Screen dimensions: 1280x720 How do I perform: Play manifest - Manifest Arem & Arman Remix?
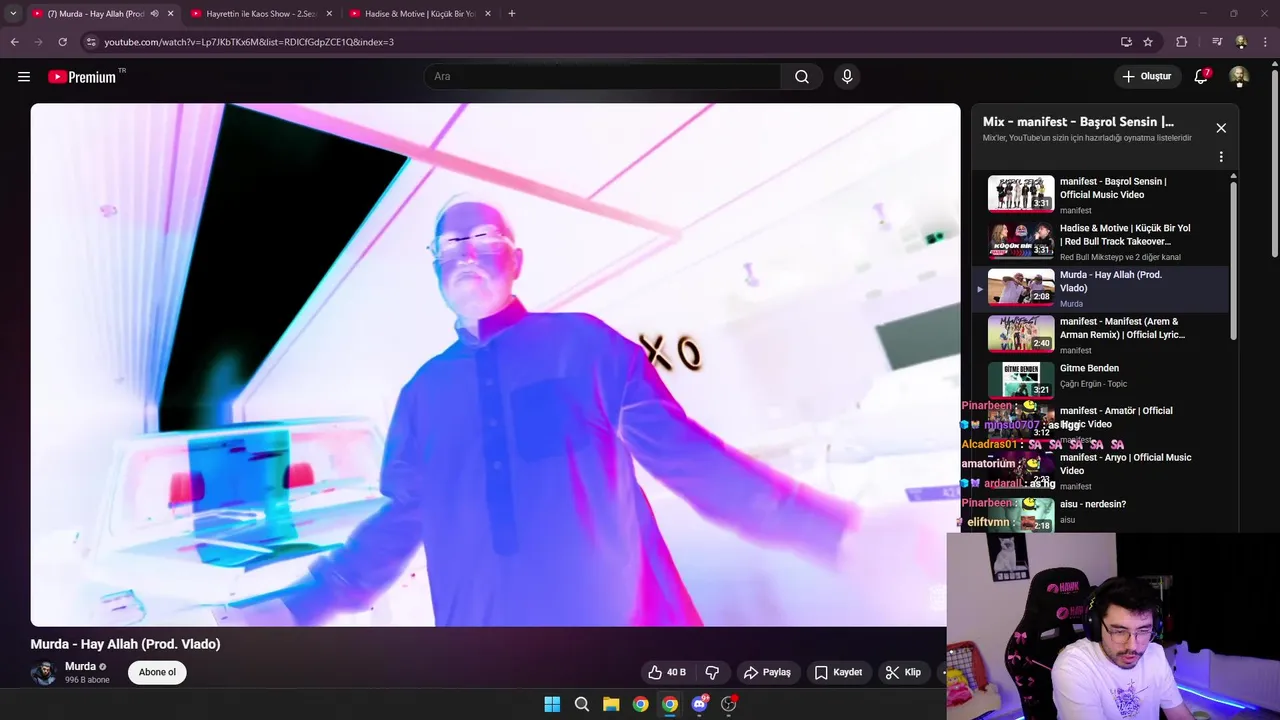coord(1102,335)
